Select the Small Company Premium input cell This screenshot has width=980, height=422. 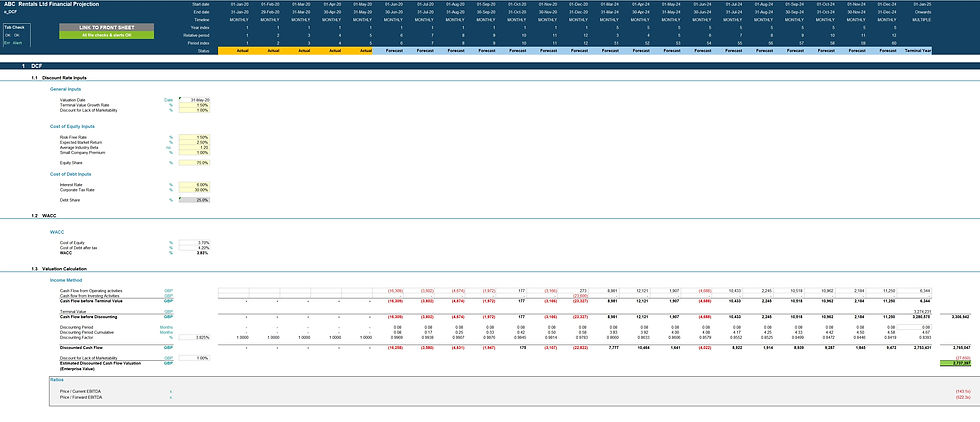(194, 152)
